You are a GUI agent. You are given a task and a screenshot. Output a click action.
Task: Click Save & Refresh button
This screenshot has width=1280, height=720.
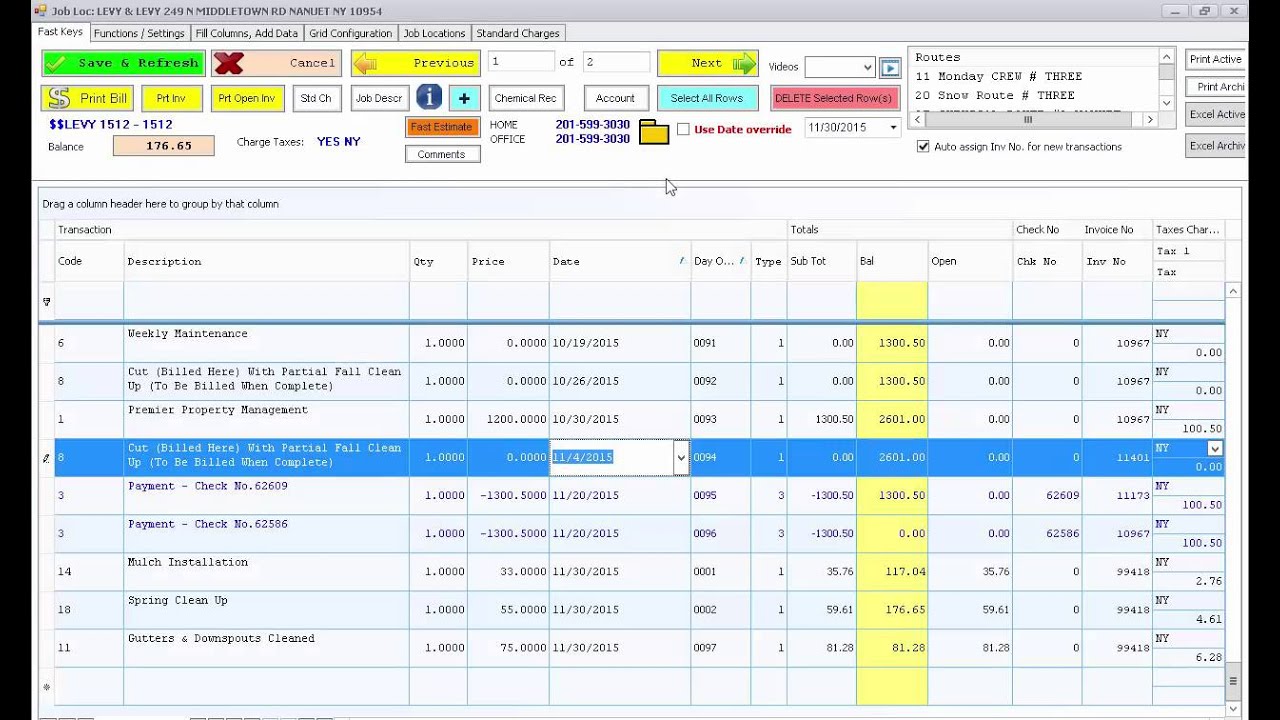click(123, 63)
